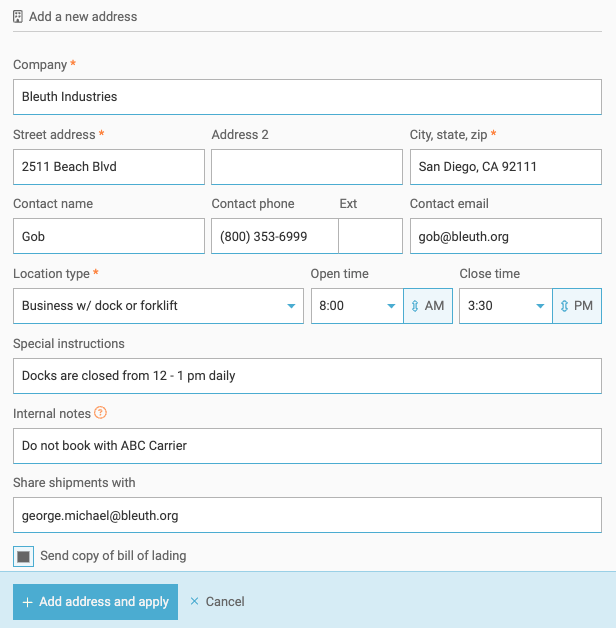This screenshot has height=628, width=616.
Task: Click the Internal notes help icon
Action: pos(100,413)
